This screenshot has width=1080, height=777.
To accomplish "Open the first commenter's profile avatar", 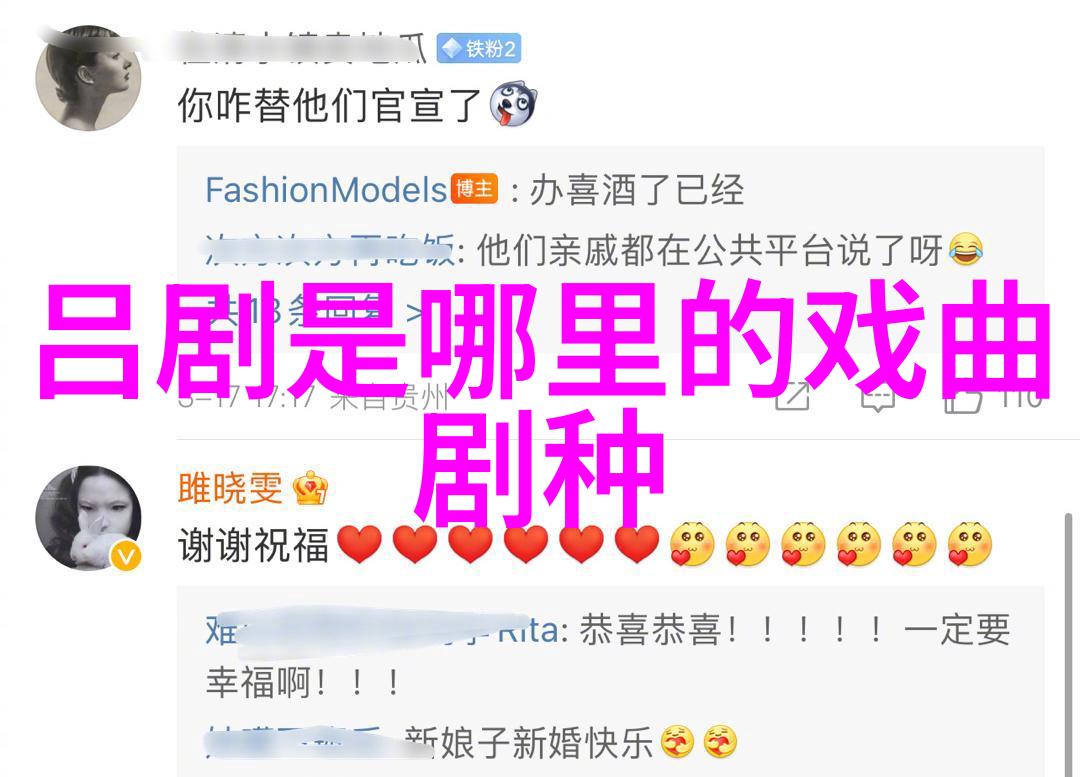I will coord(87,78).
